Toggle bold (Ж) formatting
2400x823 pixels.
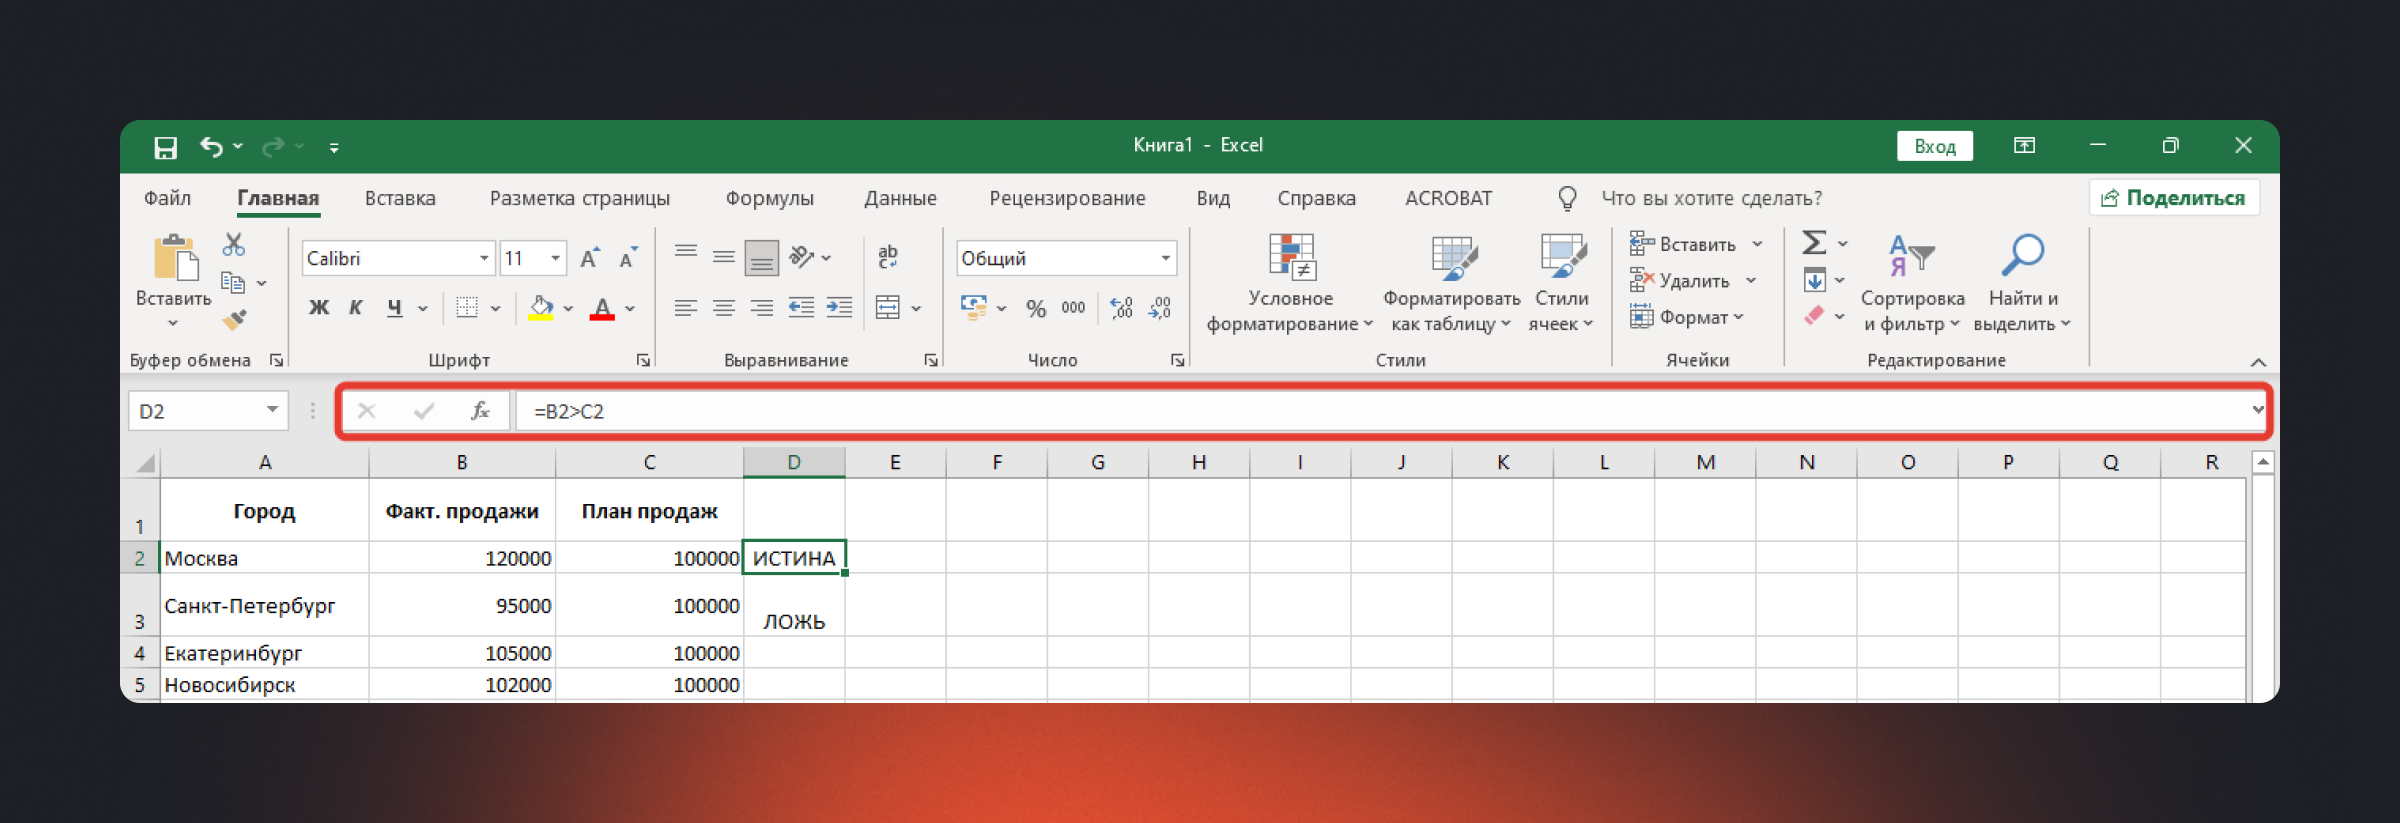(318, 308)
